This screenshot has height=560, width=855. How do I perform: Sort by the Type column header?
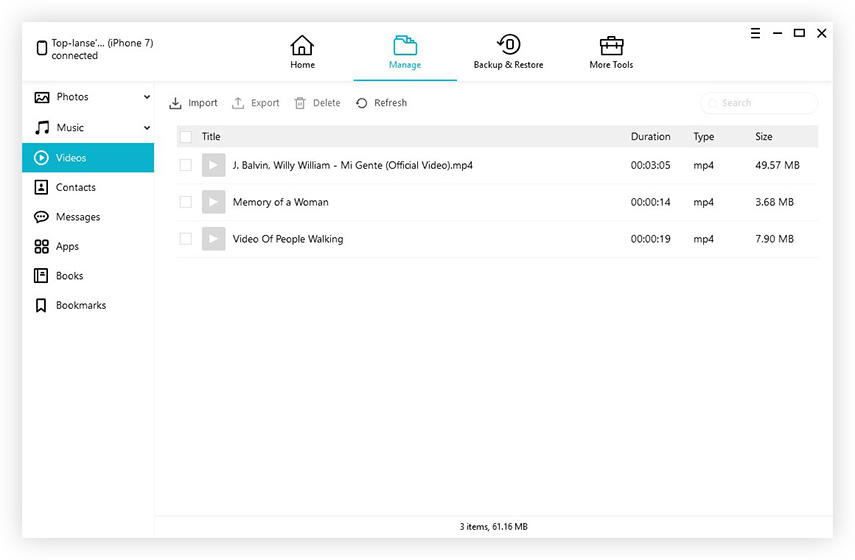703,137
